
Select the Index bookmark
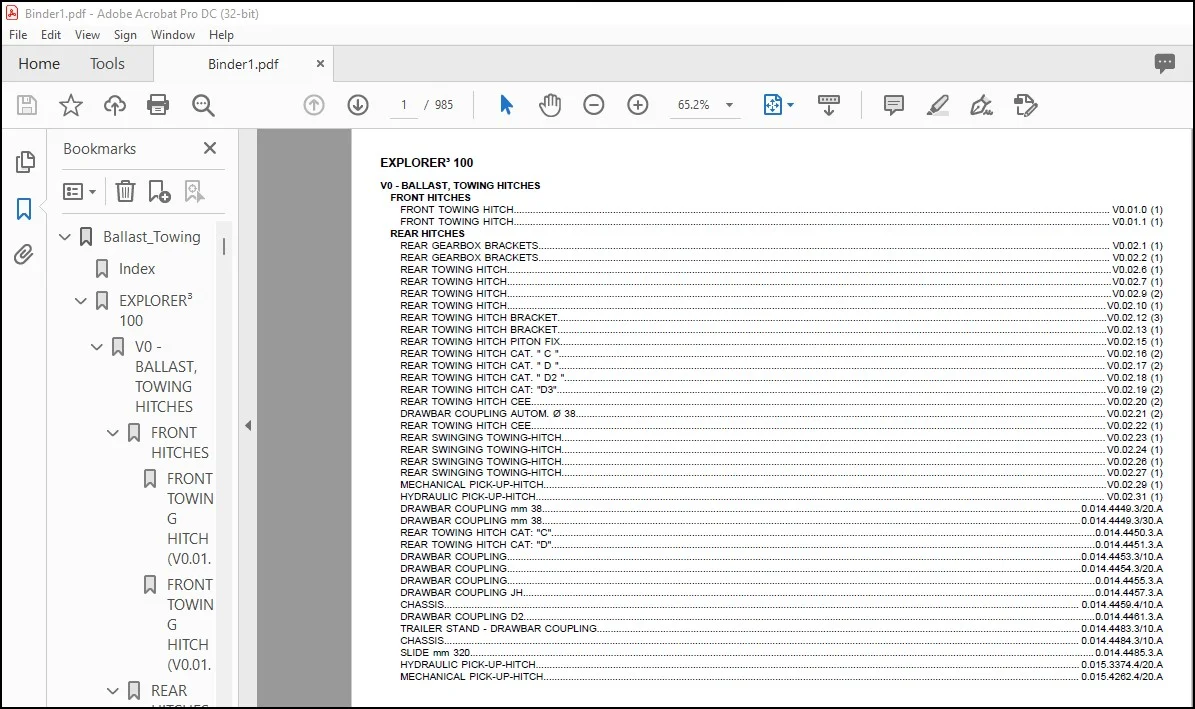click(x=136, y=269)
